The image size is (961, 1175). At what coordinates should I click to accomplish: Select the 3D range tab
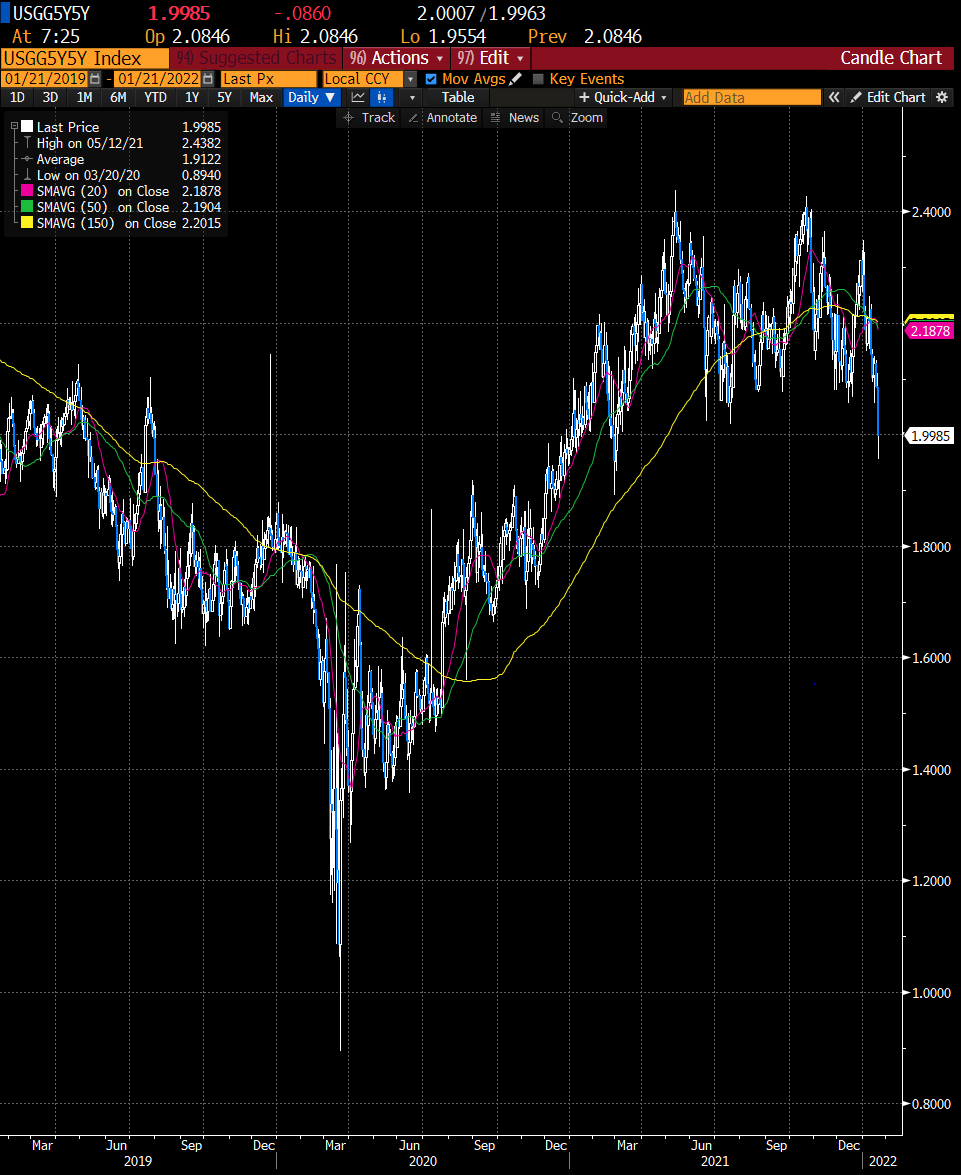[x=50, y=97]
